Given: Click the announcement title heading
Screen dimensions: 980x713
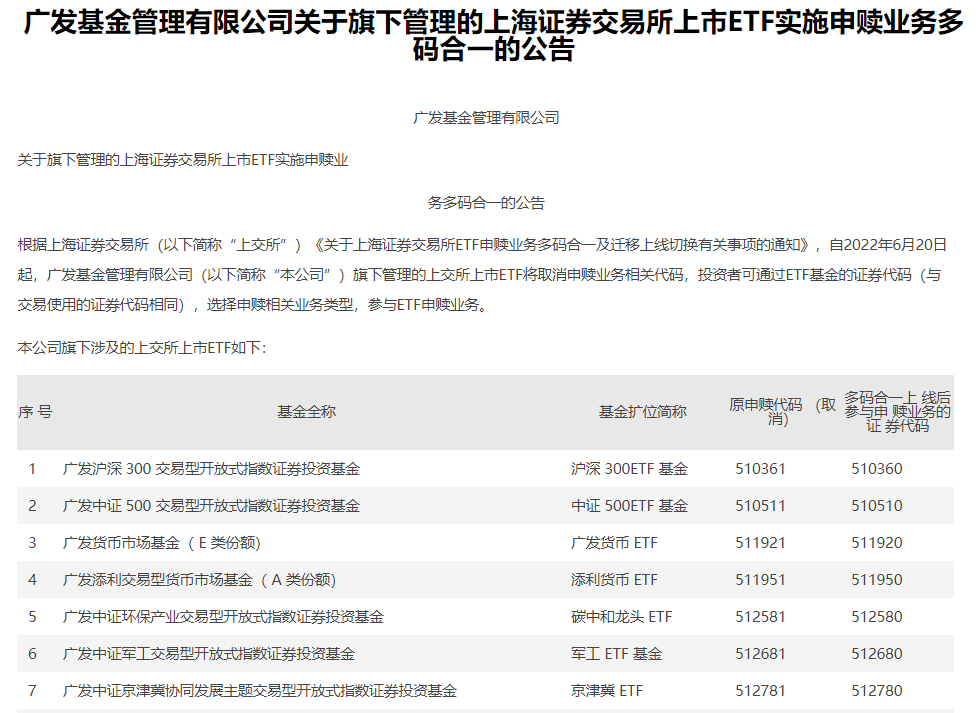Looking at the screenshot, I should (490, 37).
